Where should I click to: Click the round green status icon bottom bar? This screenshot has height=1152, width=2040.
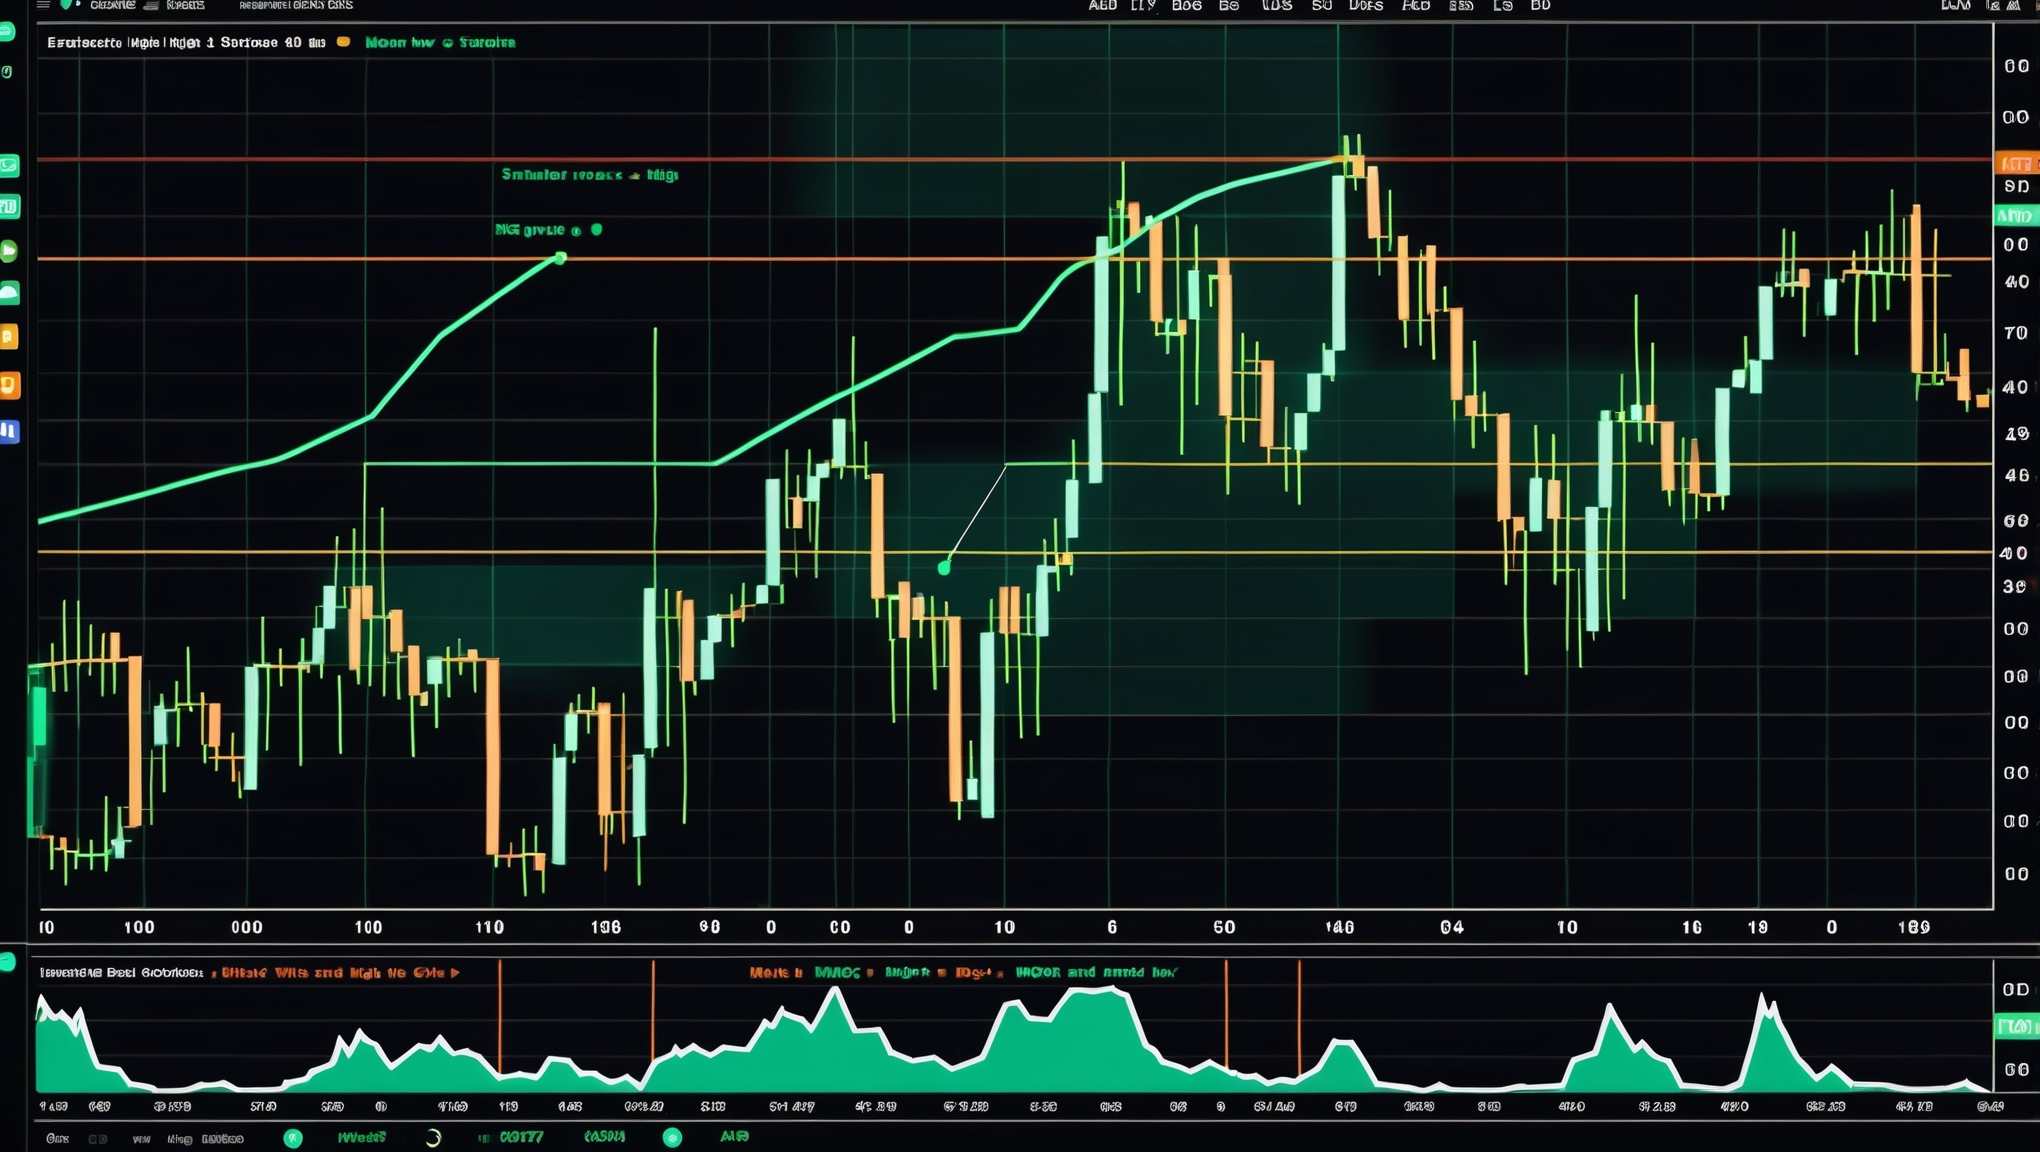[292, 1138]
